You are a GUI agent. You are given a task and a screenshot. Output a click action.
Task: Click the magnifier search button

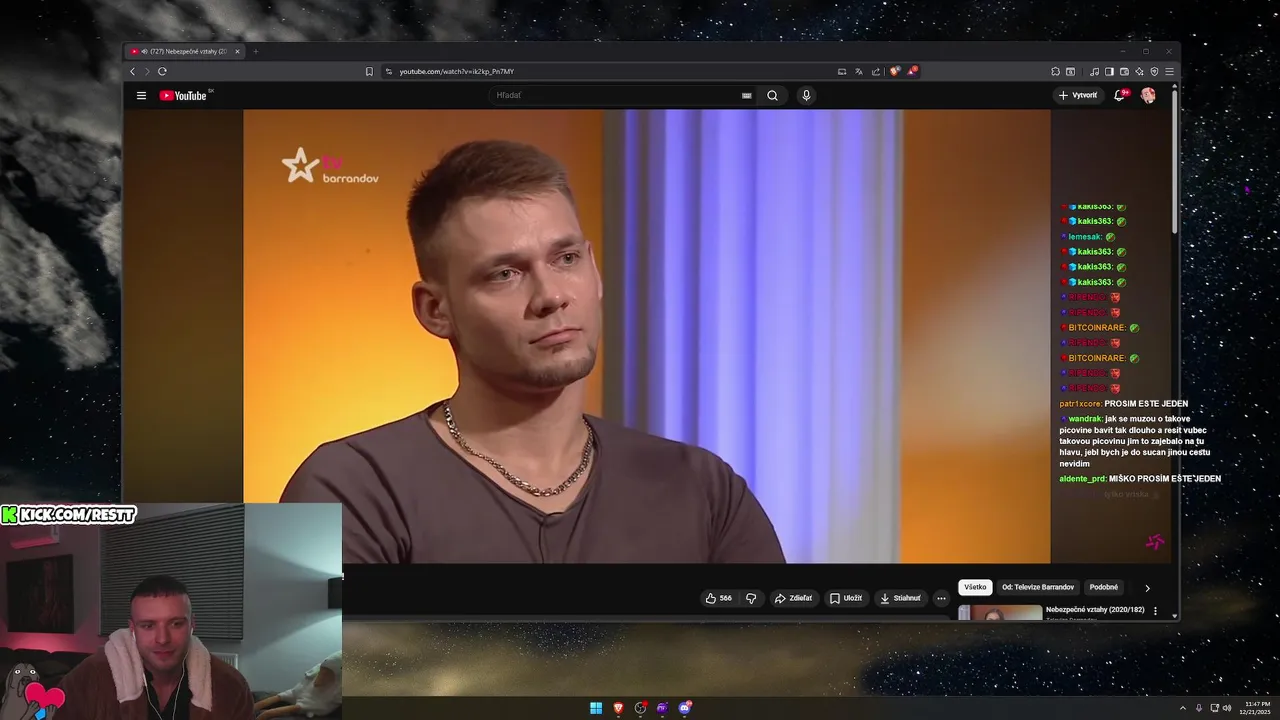coord(772,95)
